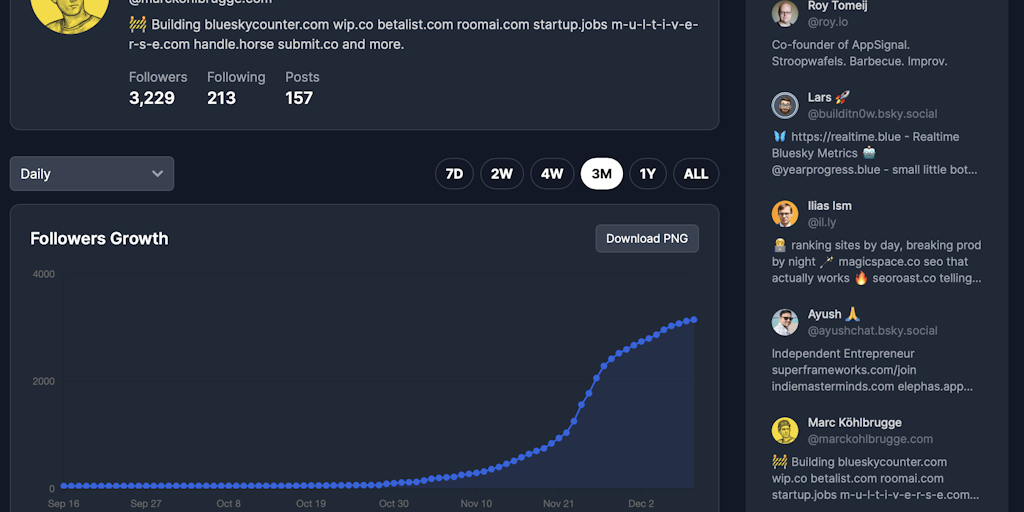Click the Following count 213
The width and height of the screenshot is (1024, 512).
tap(221, 98)
